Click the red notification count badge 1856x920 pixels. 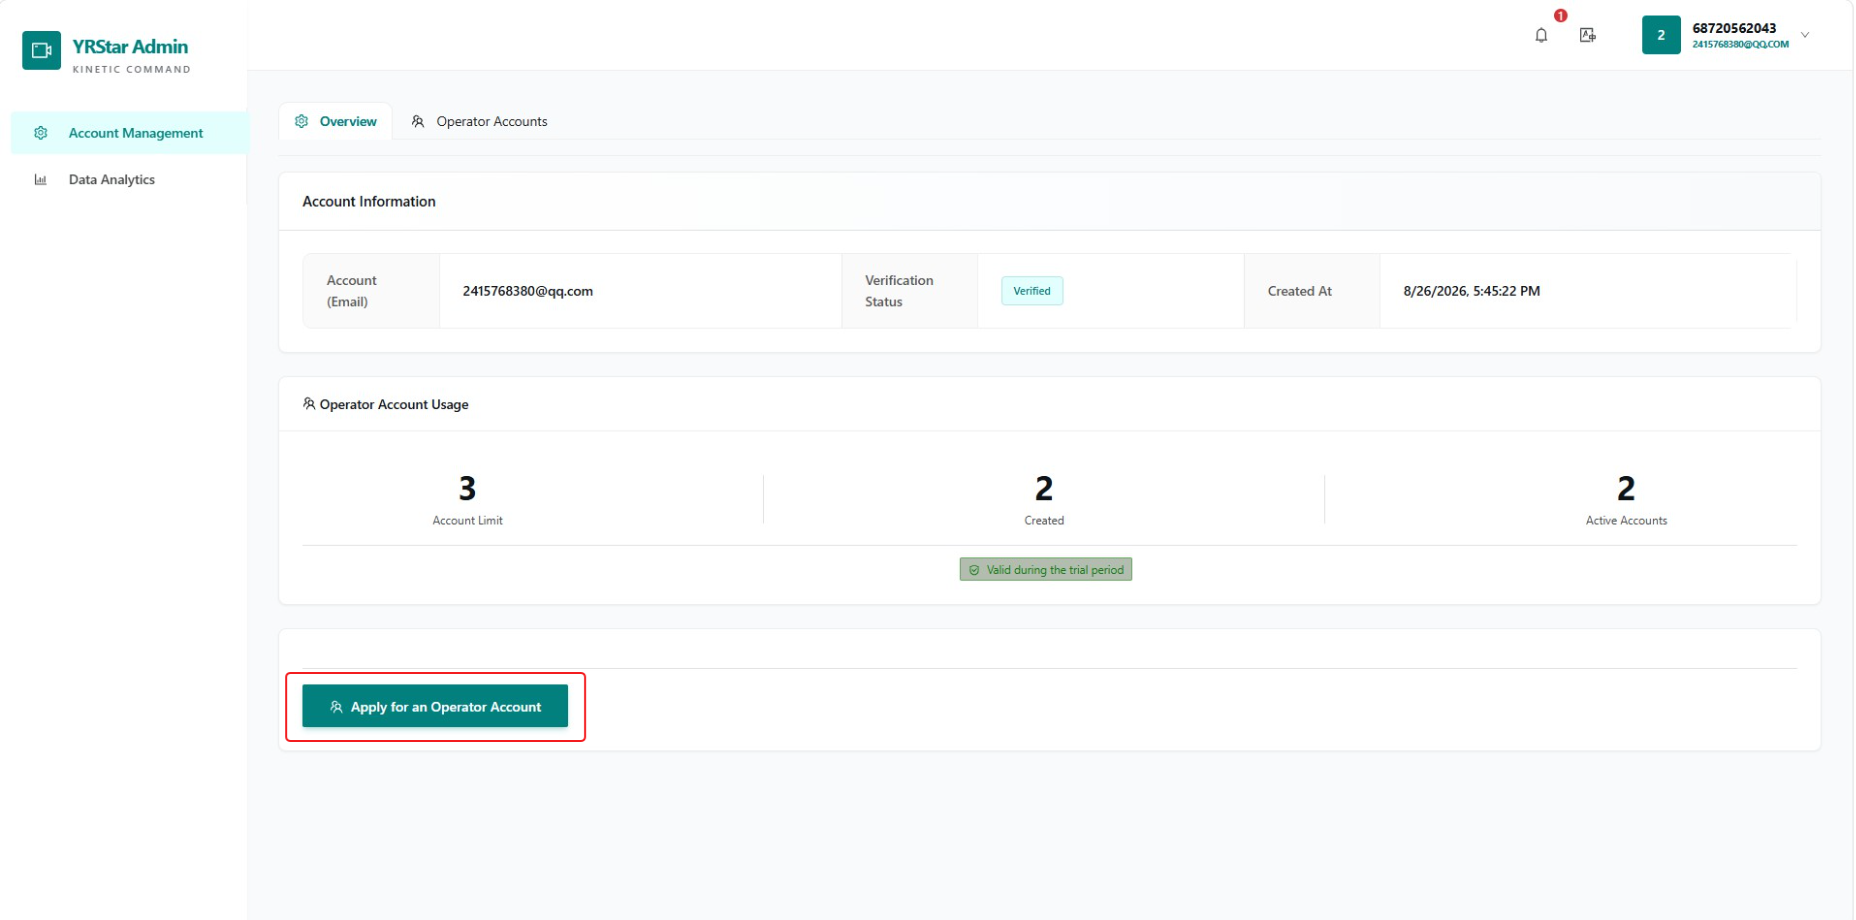point(1560,15)
